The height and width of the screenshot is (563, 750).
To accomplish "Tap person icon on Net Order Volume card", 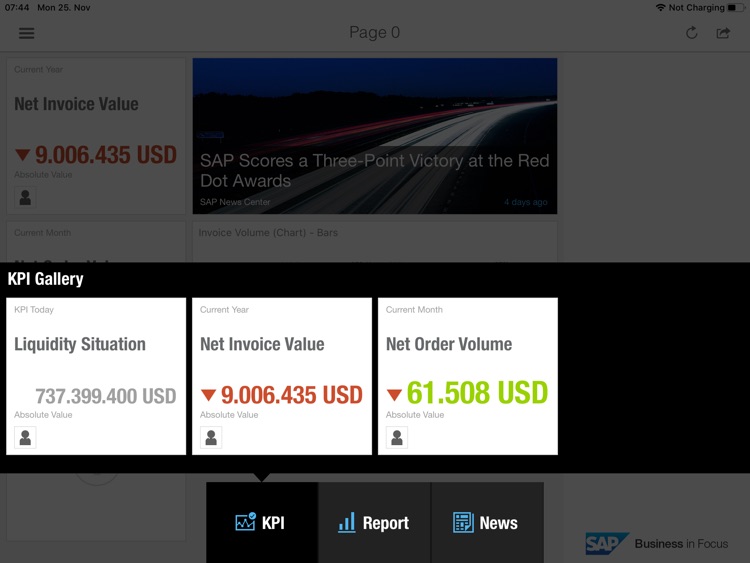I will tap(397, 437).
